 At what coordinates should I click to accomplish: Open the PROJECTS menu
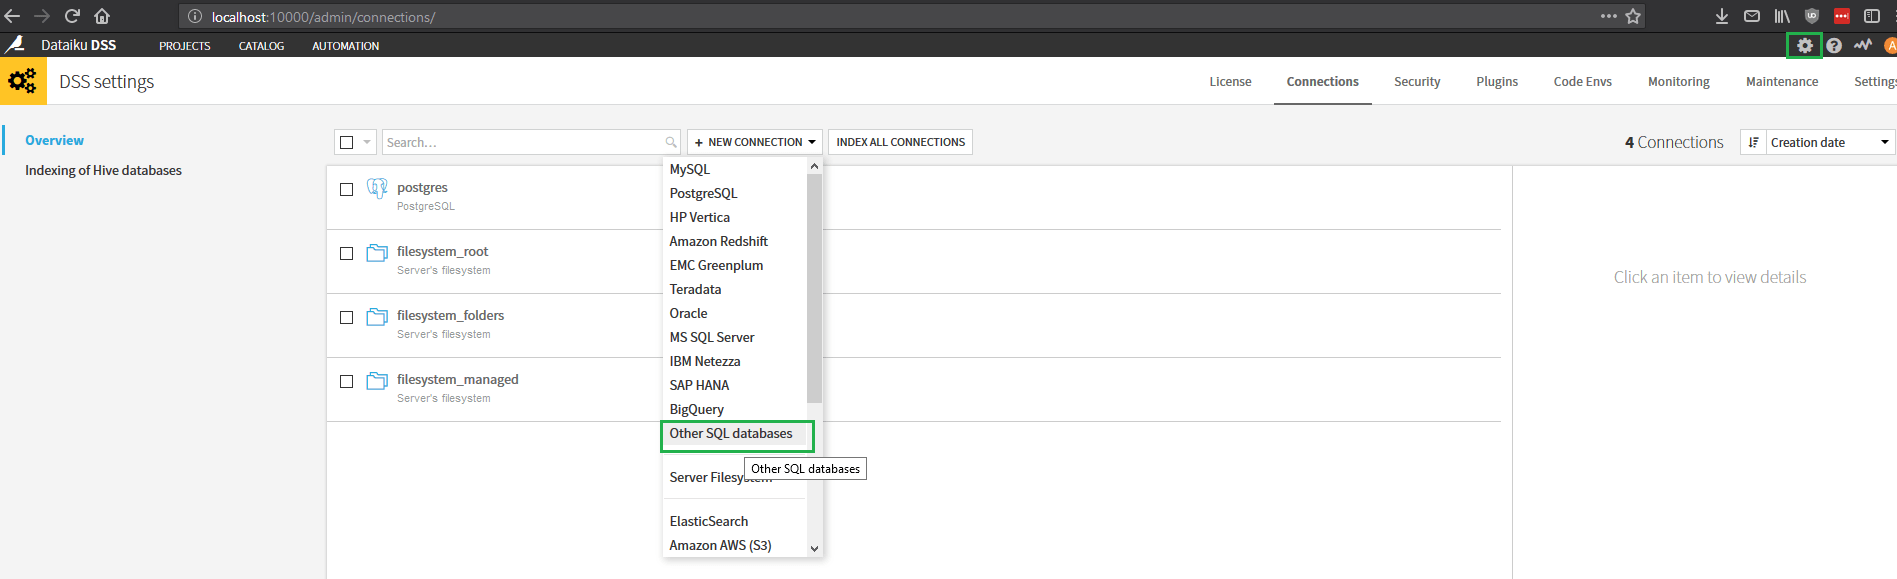click(185, 46)
